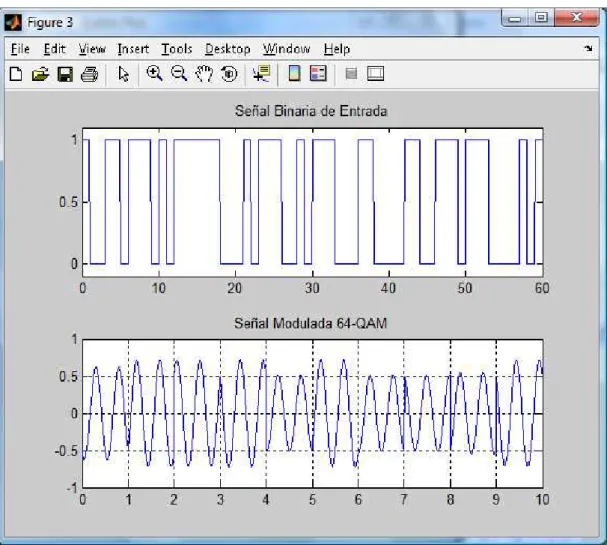Open the File menu
607x545 pixels.
20,49
